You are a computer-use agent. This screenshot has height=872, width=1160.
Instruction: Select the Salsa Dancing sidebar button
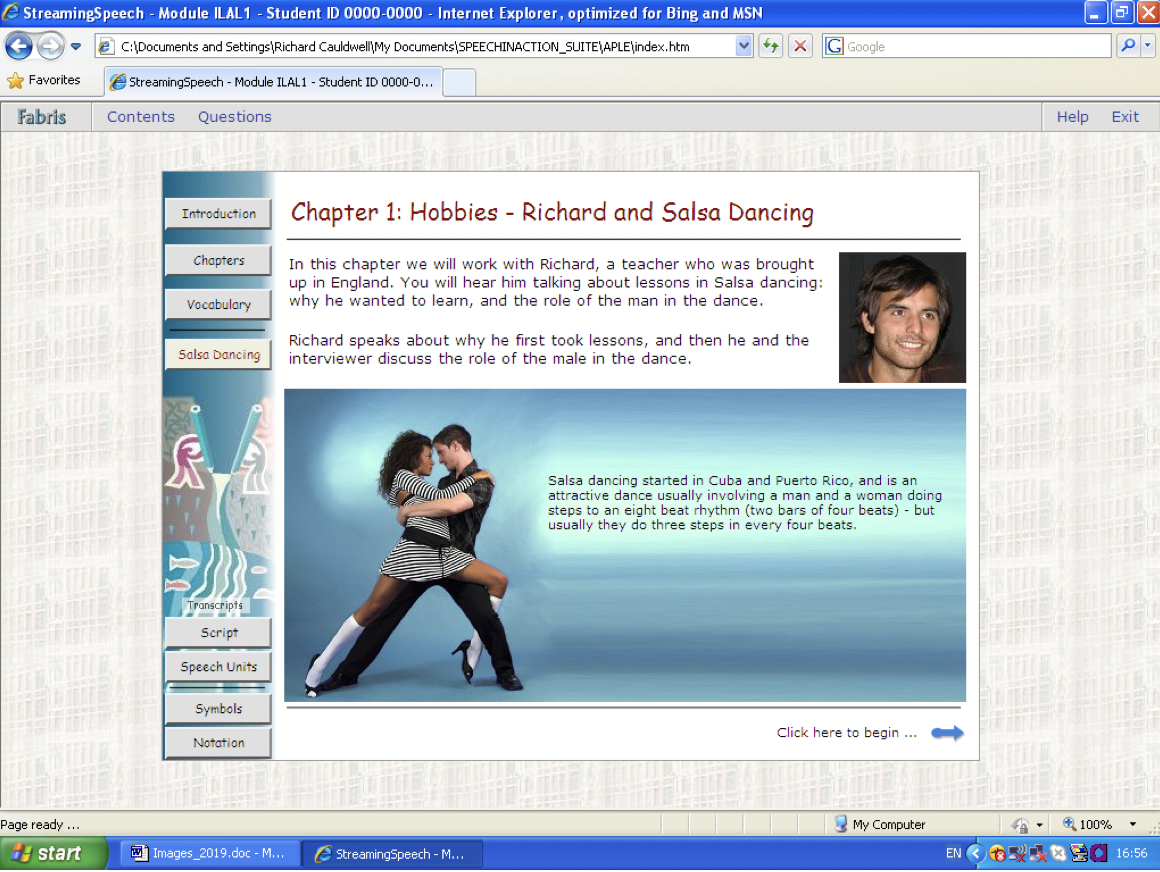click(218, 354)
